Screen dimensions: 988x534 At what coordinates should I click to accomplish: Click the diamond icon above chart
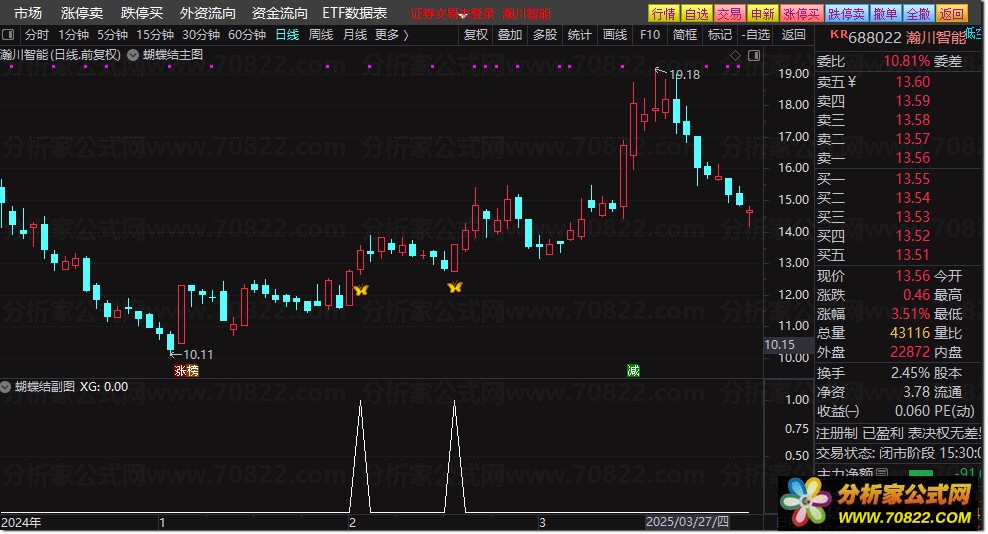(735, 56)
